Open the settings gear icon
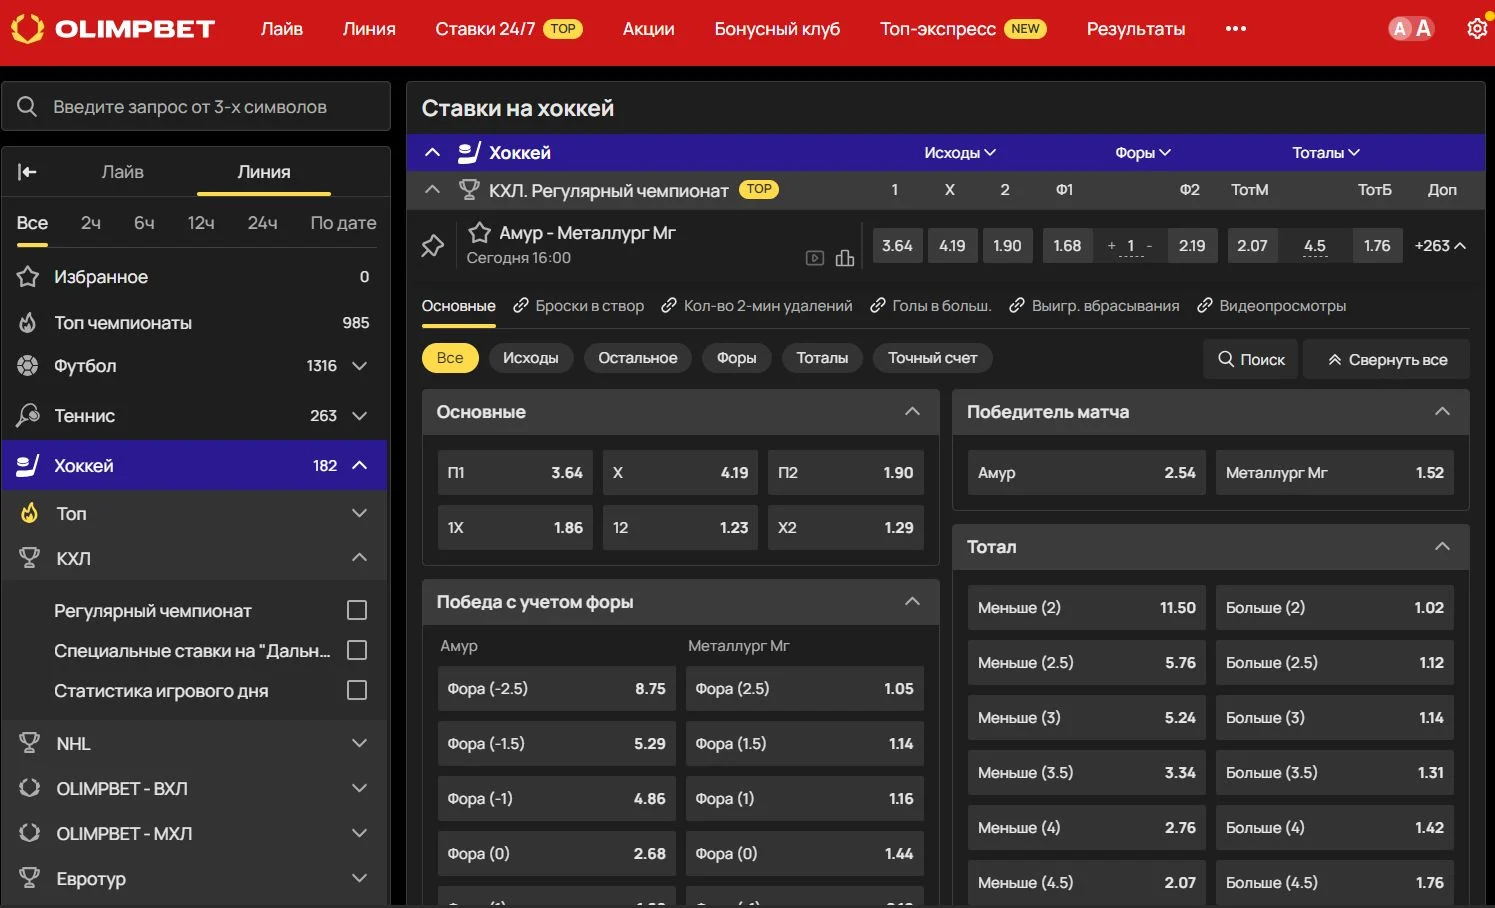1495x908 pixels. [1476, 29]
